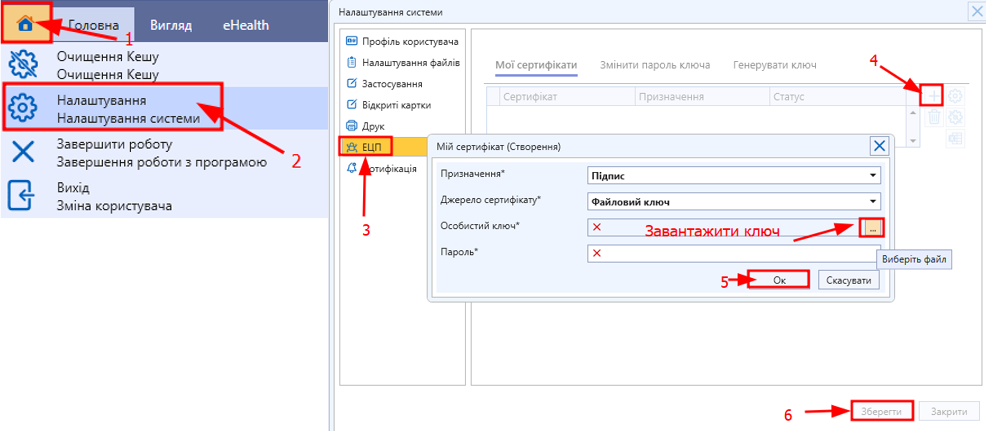This screenshot has height=432, width=986.
Task: Click the Мій сертифікат (Створення) title text
Action: (x=499, y=147)
